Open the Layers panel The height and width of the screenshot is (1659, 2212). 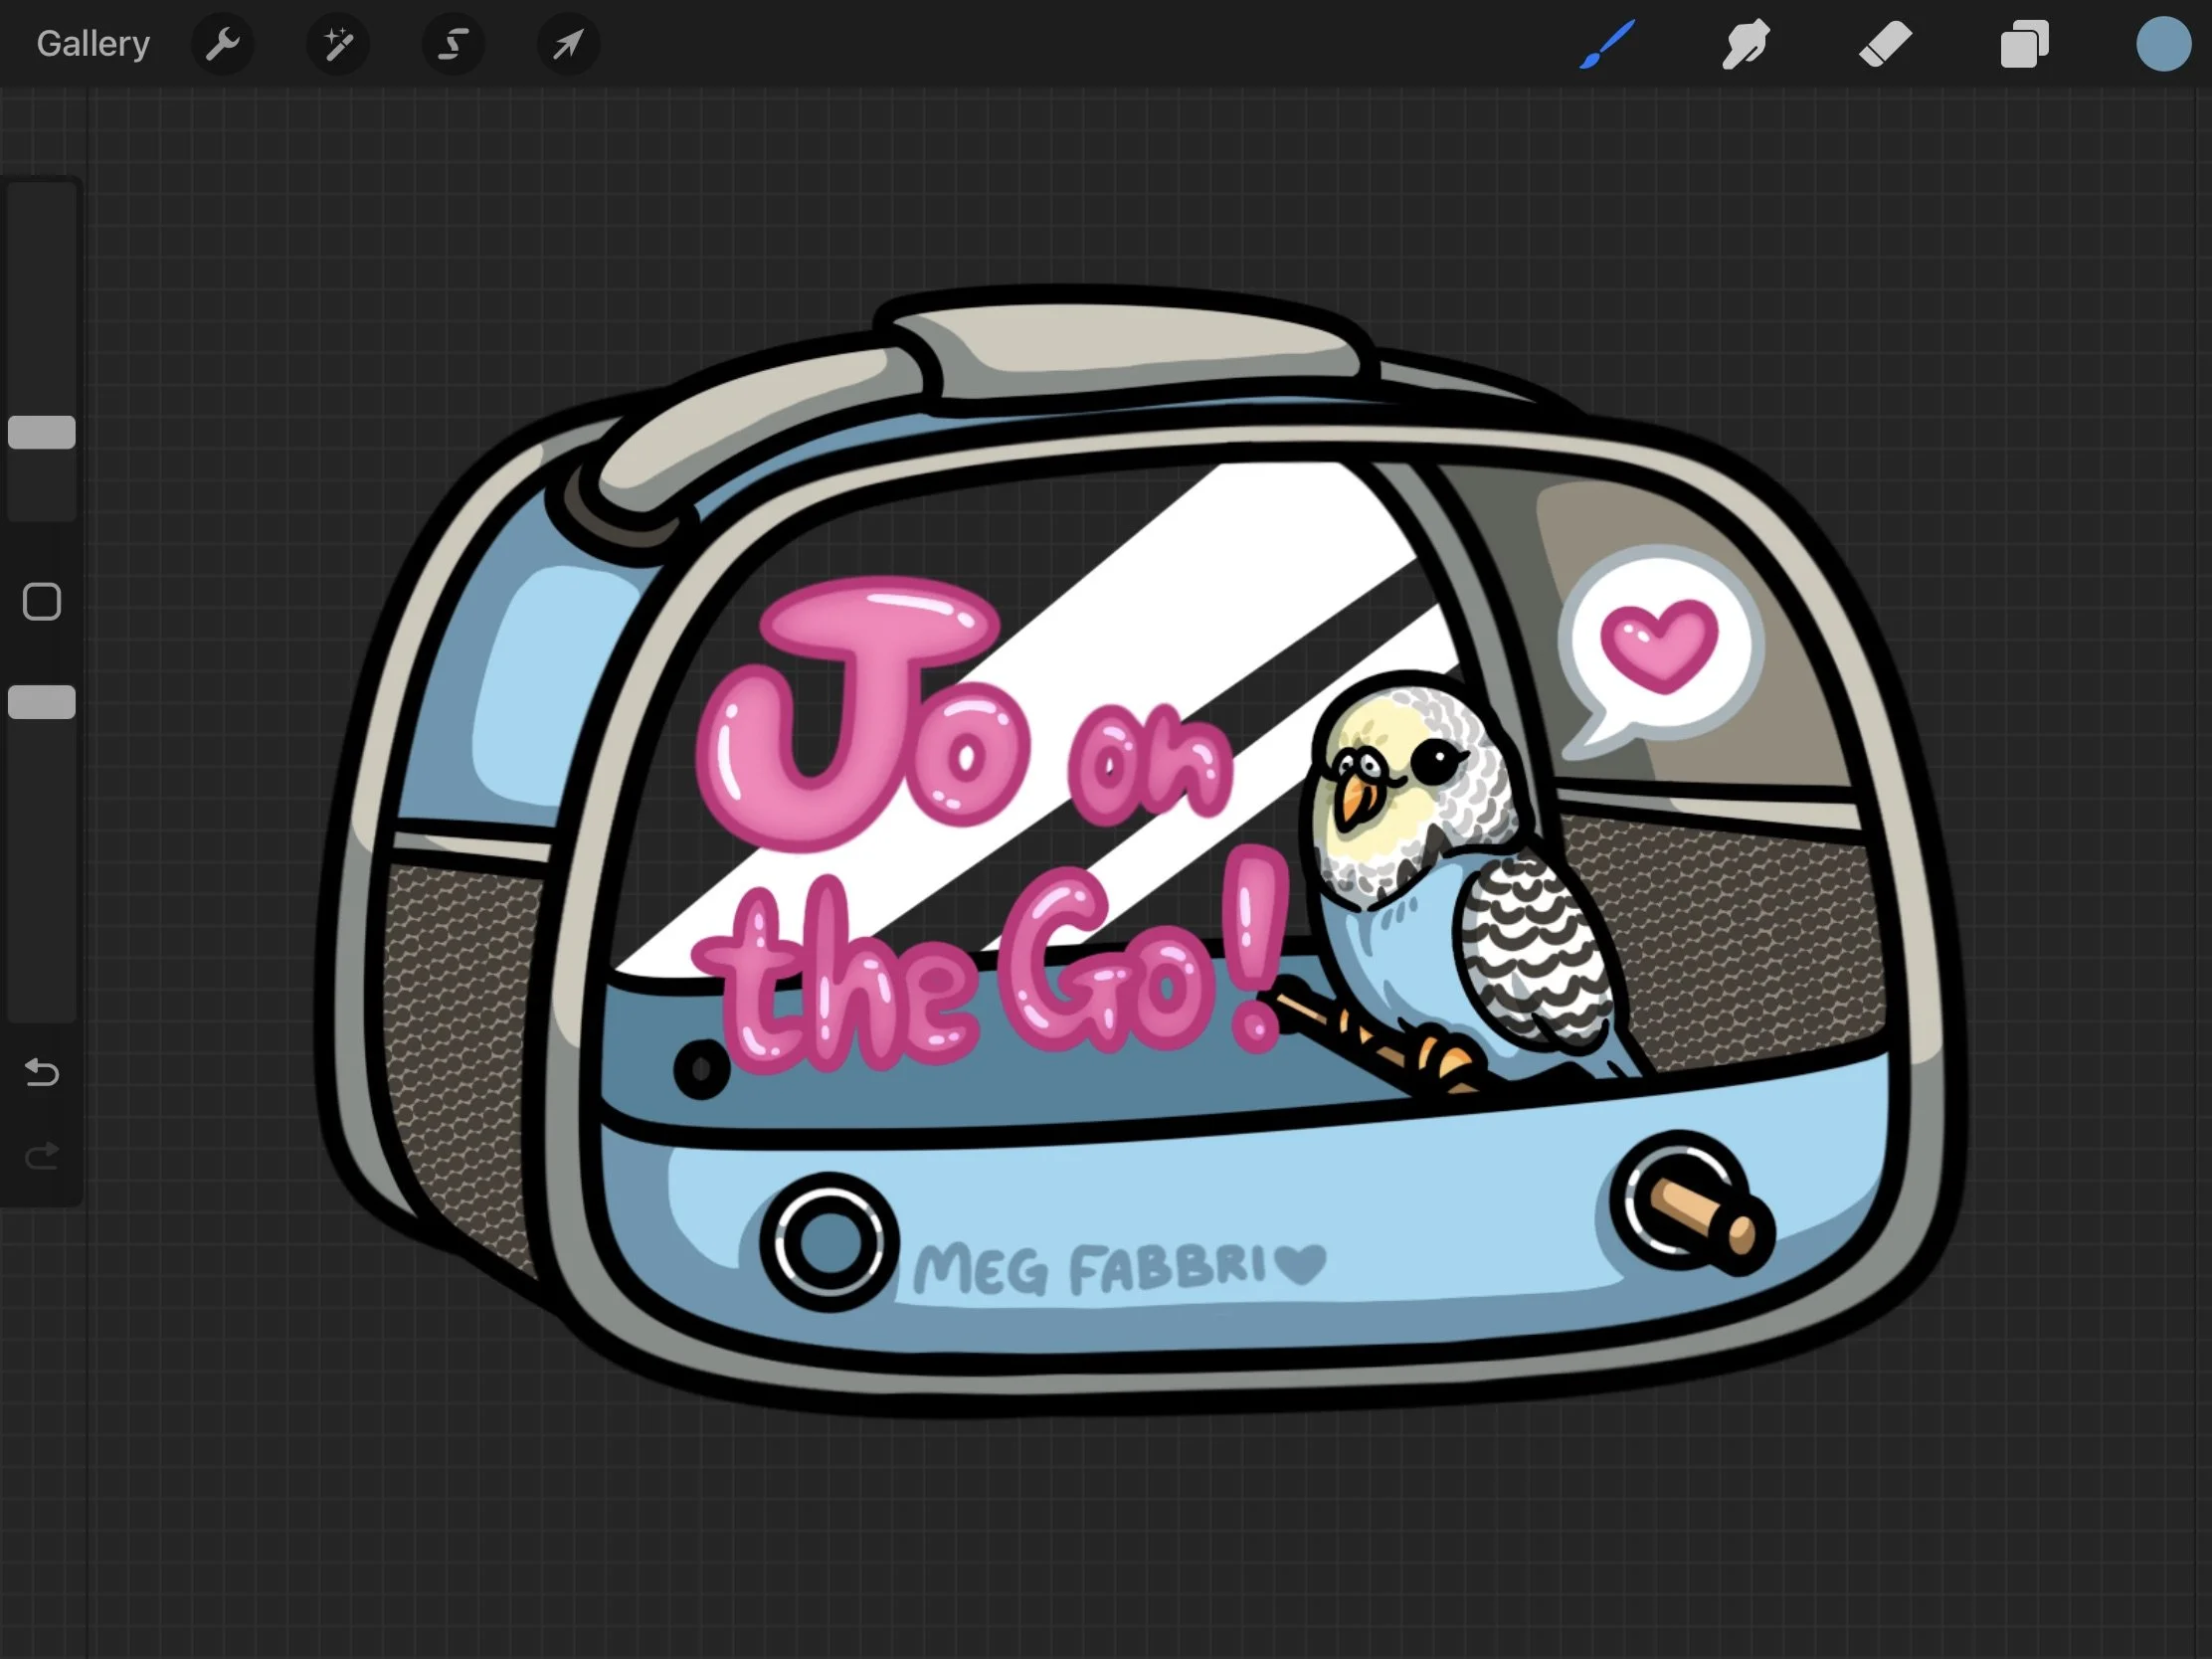pos(2024,44)
